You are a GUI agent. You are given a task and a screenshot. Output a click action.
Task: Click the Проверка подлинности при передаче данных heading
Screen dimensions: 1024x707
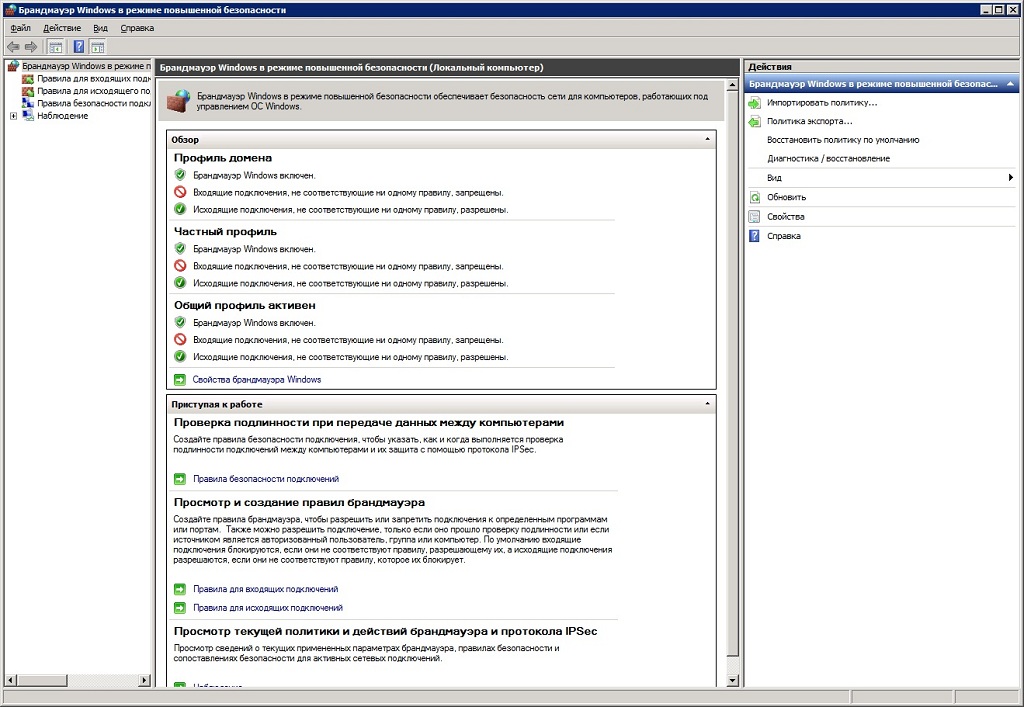[x=369, y=422]
